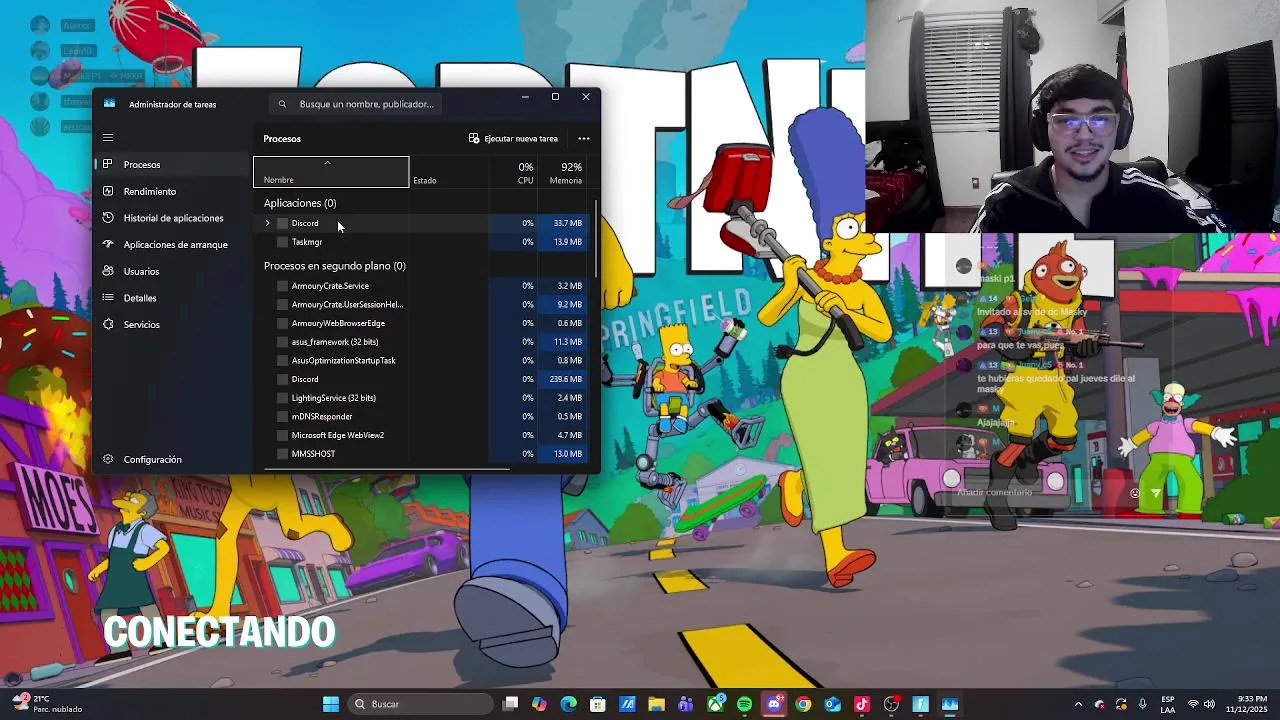1280x720 pixels.
Task: Collapse the sidebar with the hamburger menu
Action: coord(108,138)
